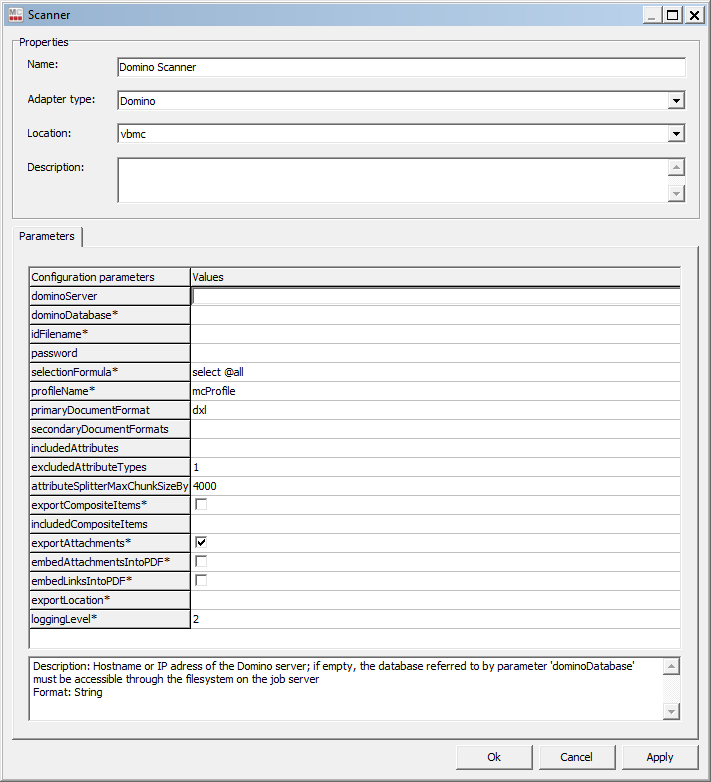This screenshot has height=782, width=711.
Task: Uncheck the exportAttachments checkbox
Action: [201, 542]
